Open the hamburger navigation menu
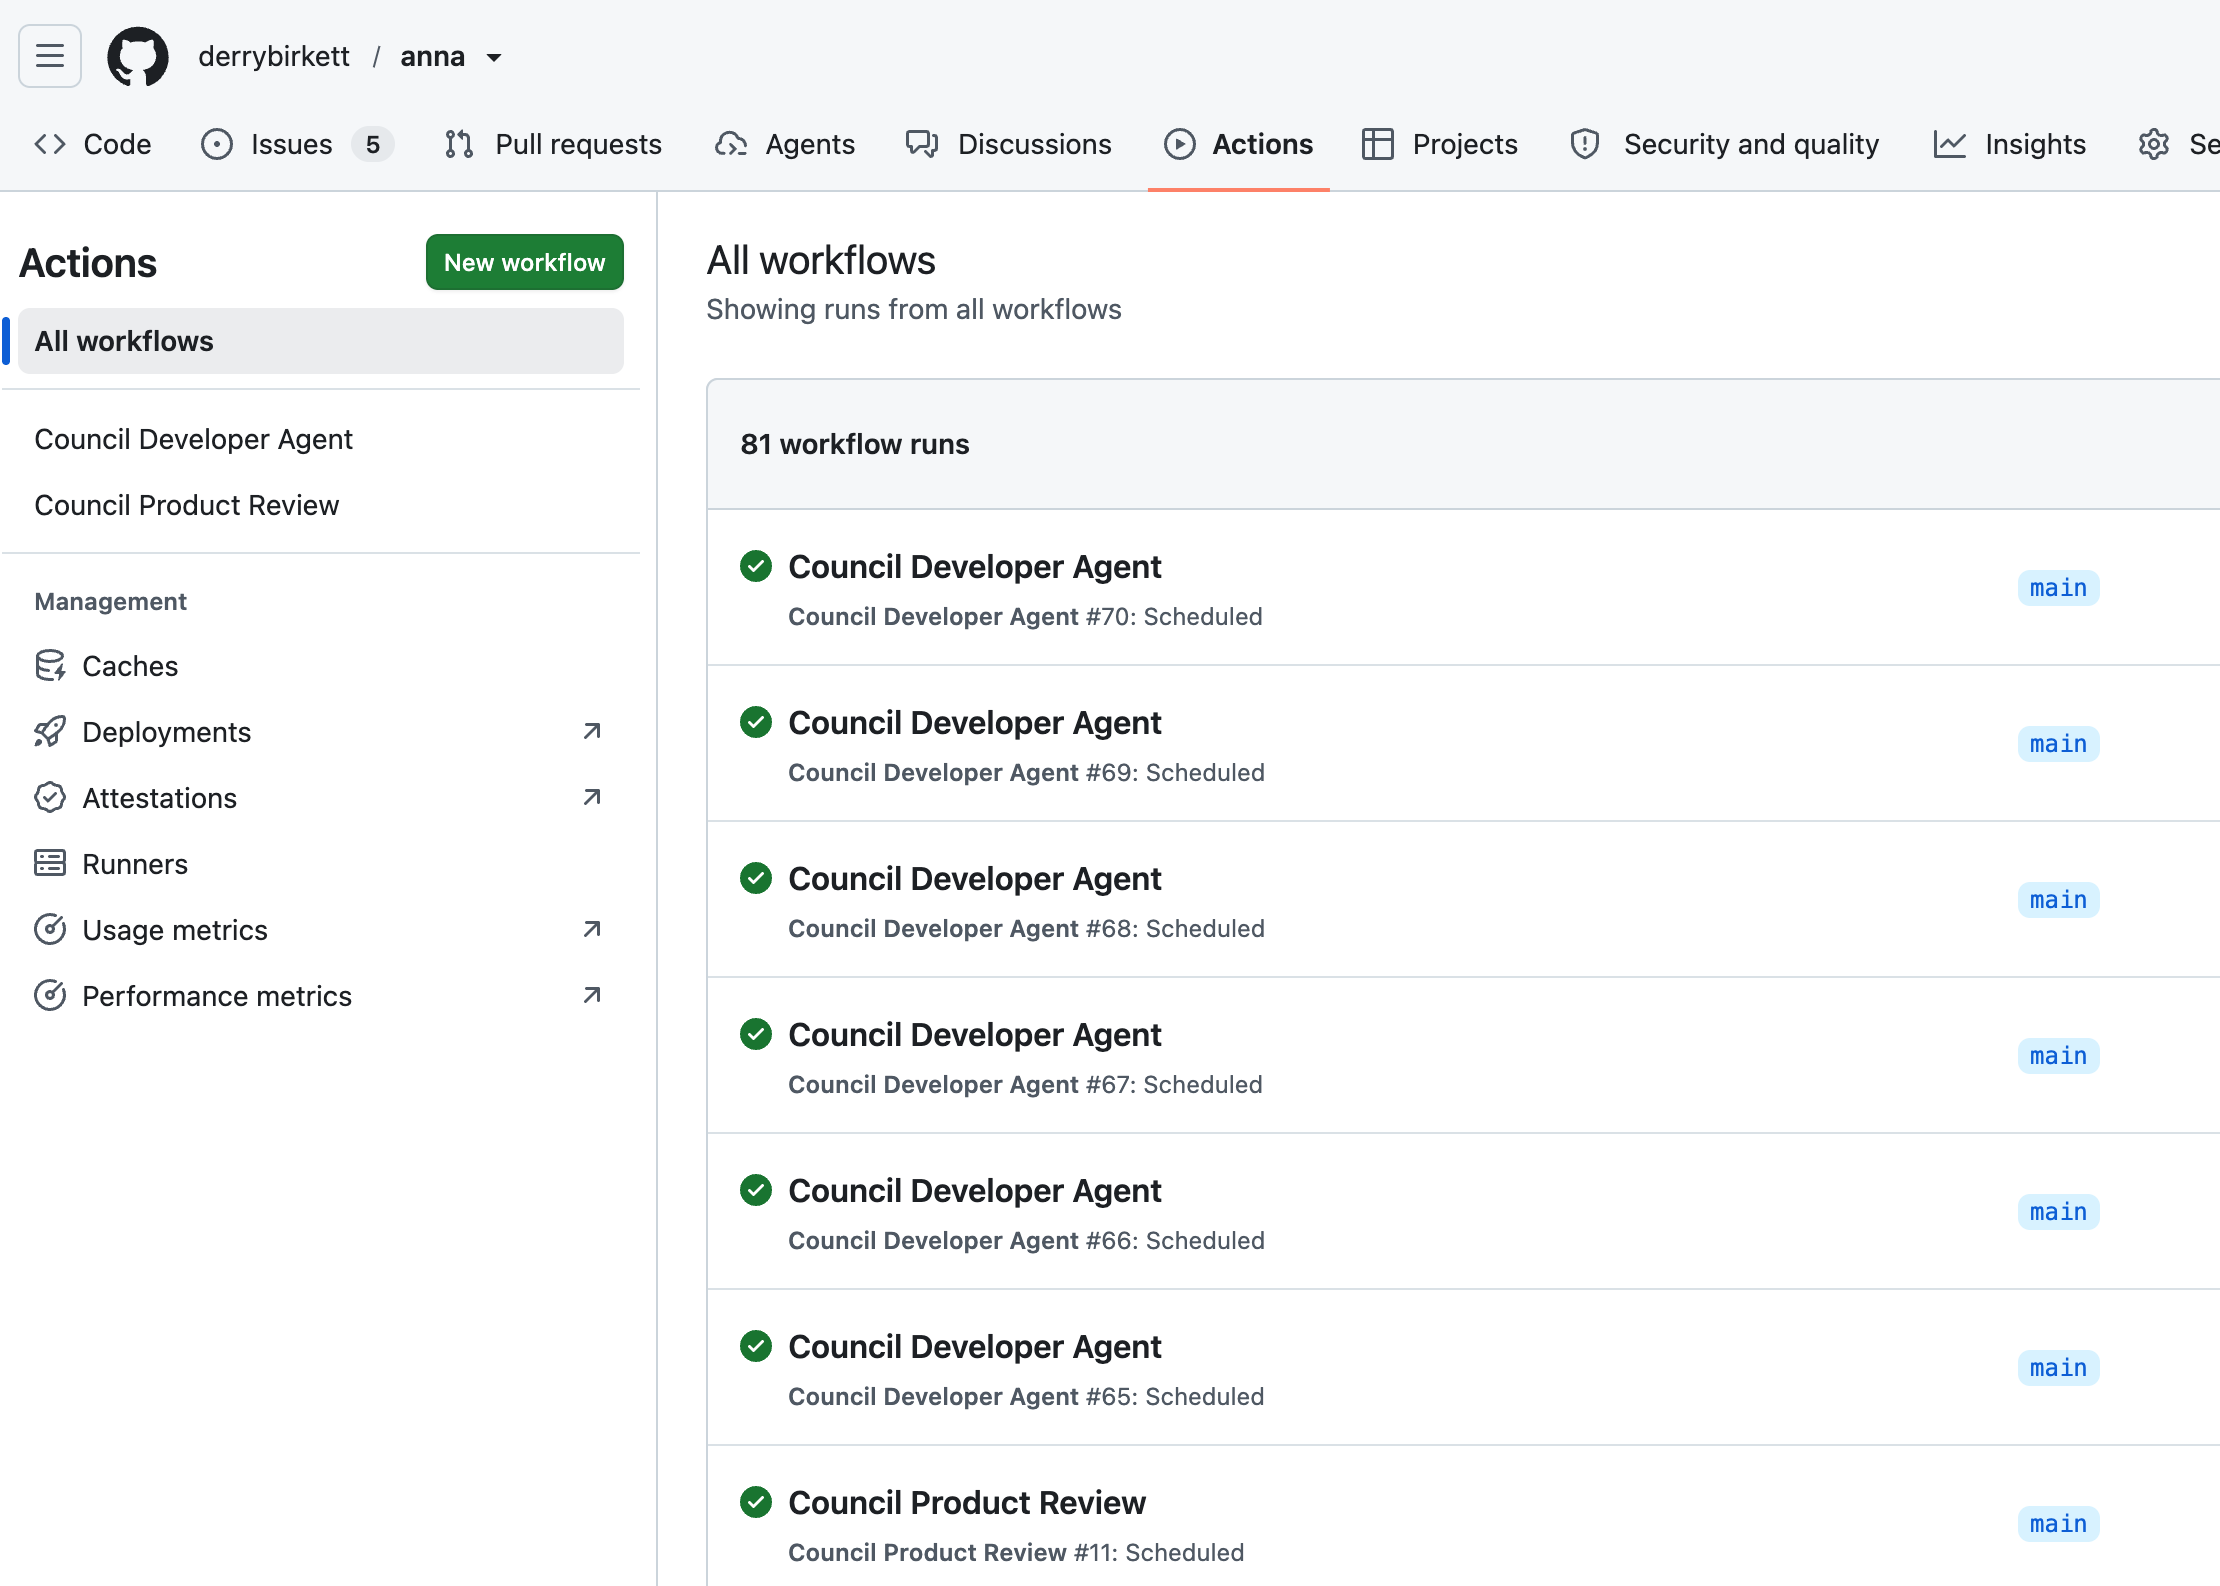This screenshot has height=1586, width=2220. pyautogui.click(x=50, y=56)
